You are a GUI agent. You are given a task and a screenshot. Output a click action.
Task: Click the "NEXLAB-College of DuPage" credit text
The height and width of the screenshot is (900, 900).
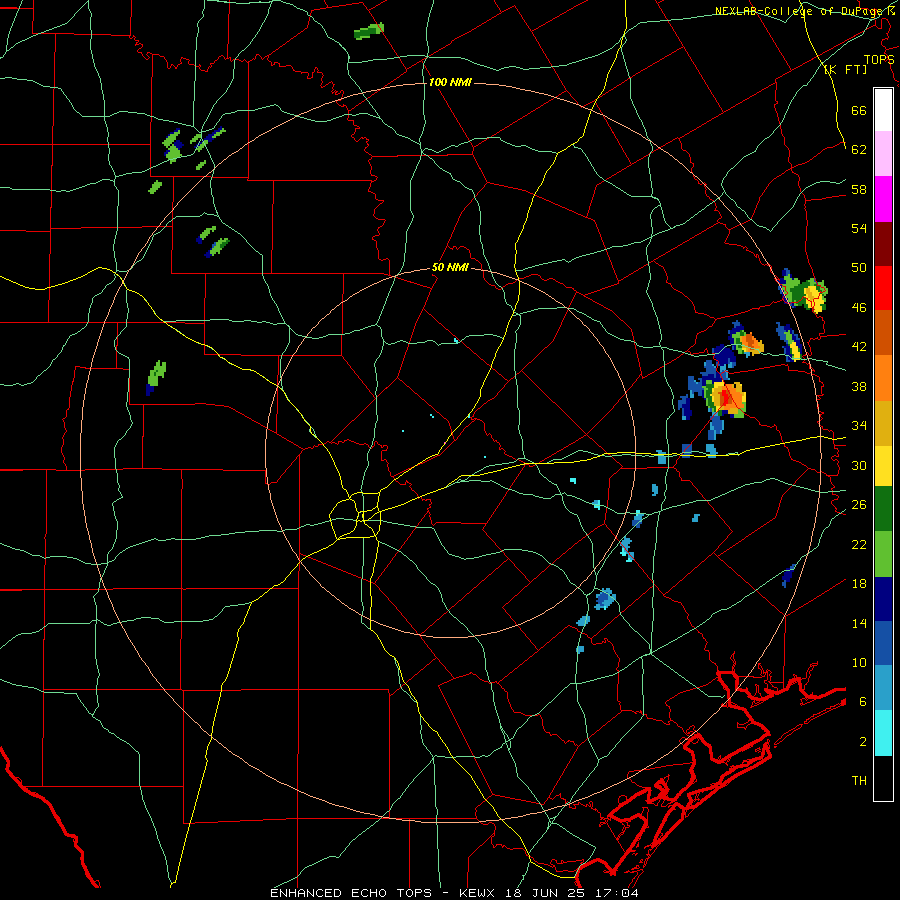coord(798,11)
